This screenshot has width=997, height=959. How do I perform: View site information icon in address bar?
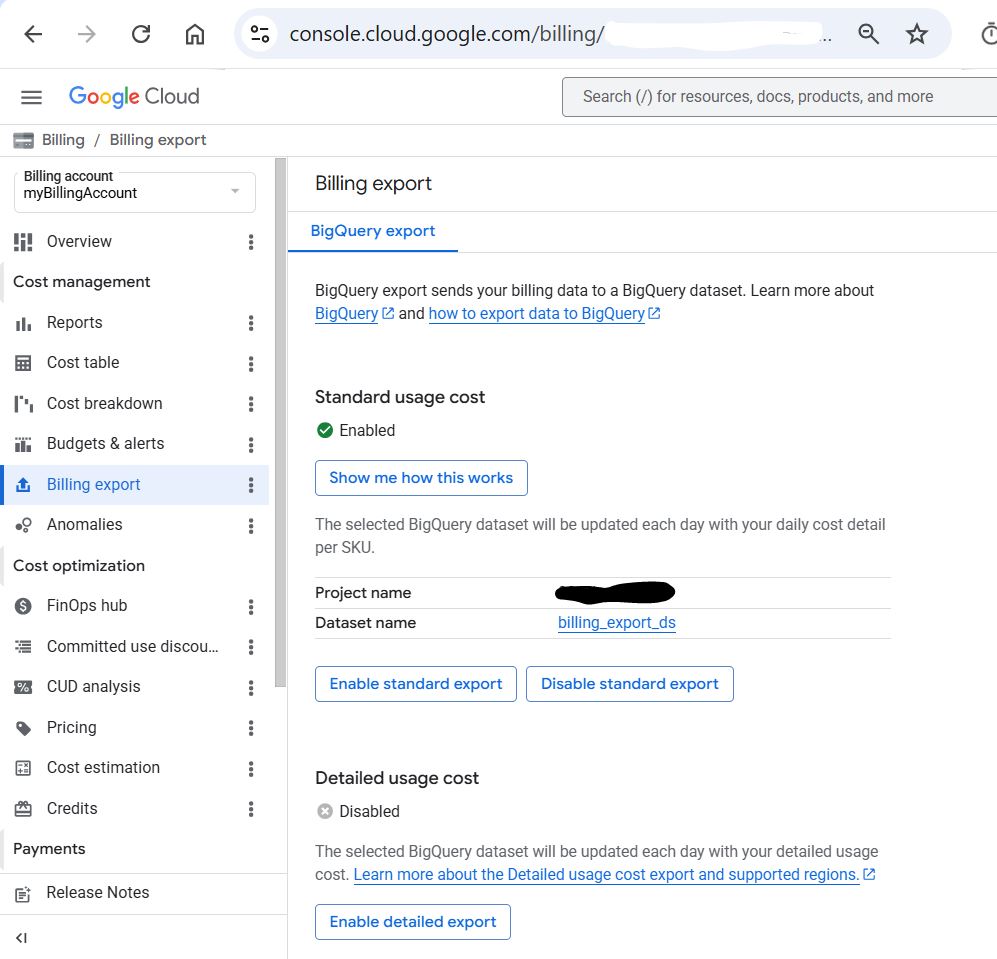click(x=260, y=34)
